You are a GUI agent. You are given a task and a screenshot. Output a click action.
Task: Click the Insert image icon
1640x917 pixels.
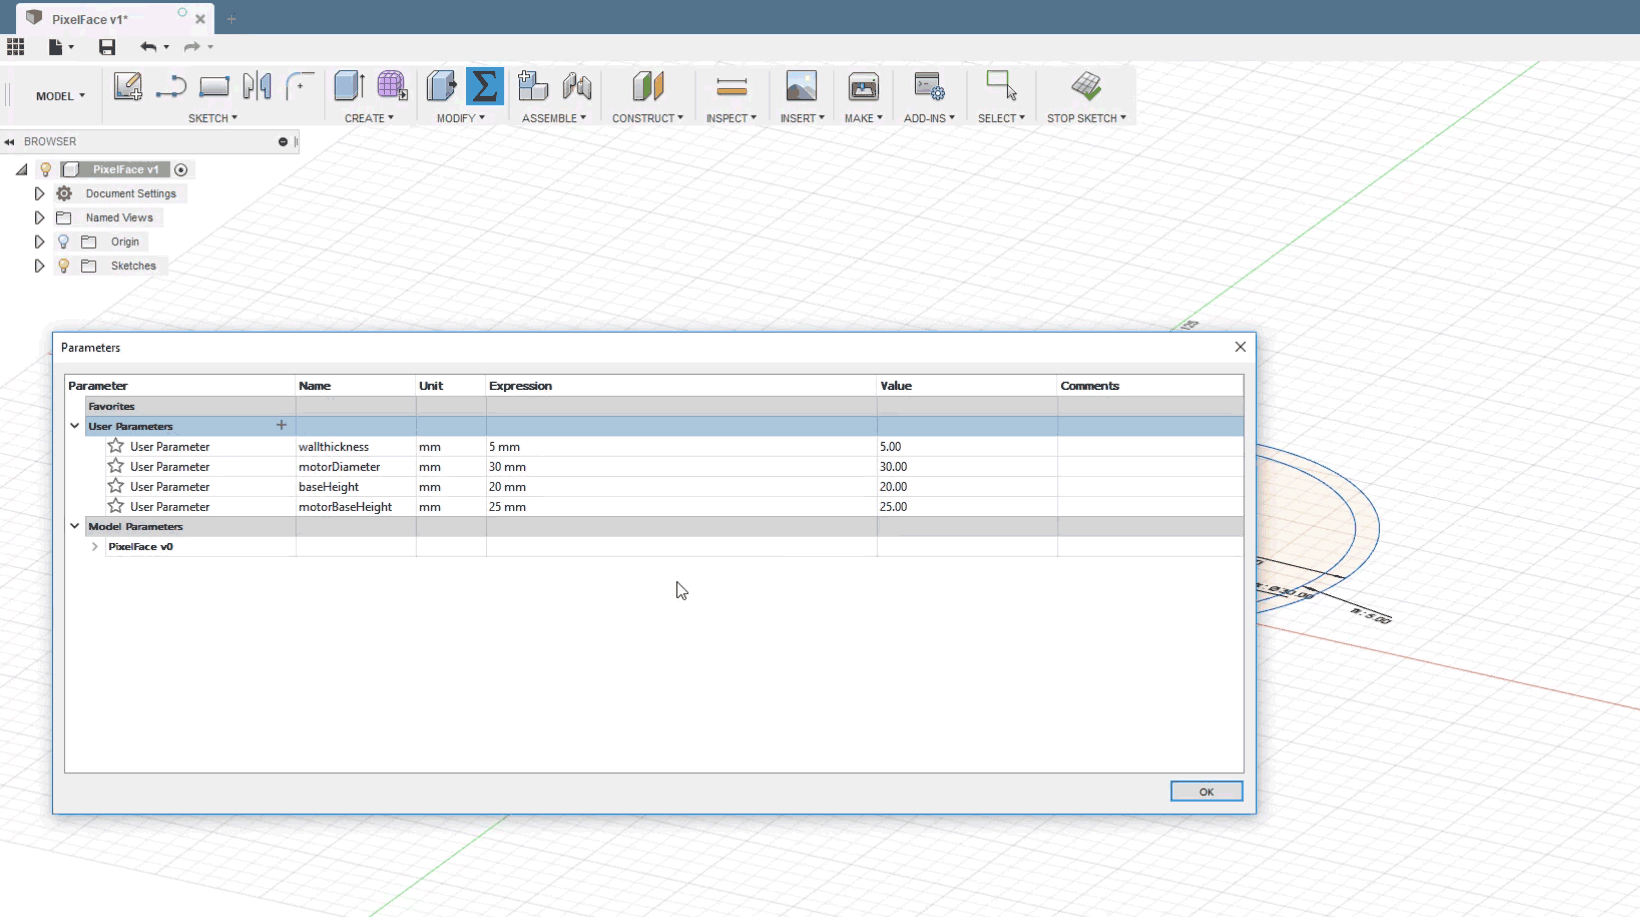click(802, 86)
